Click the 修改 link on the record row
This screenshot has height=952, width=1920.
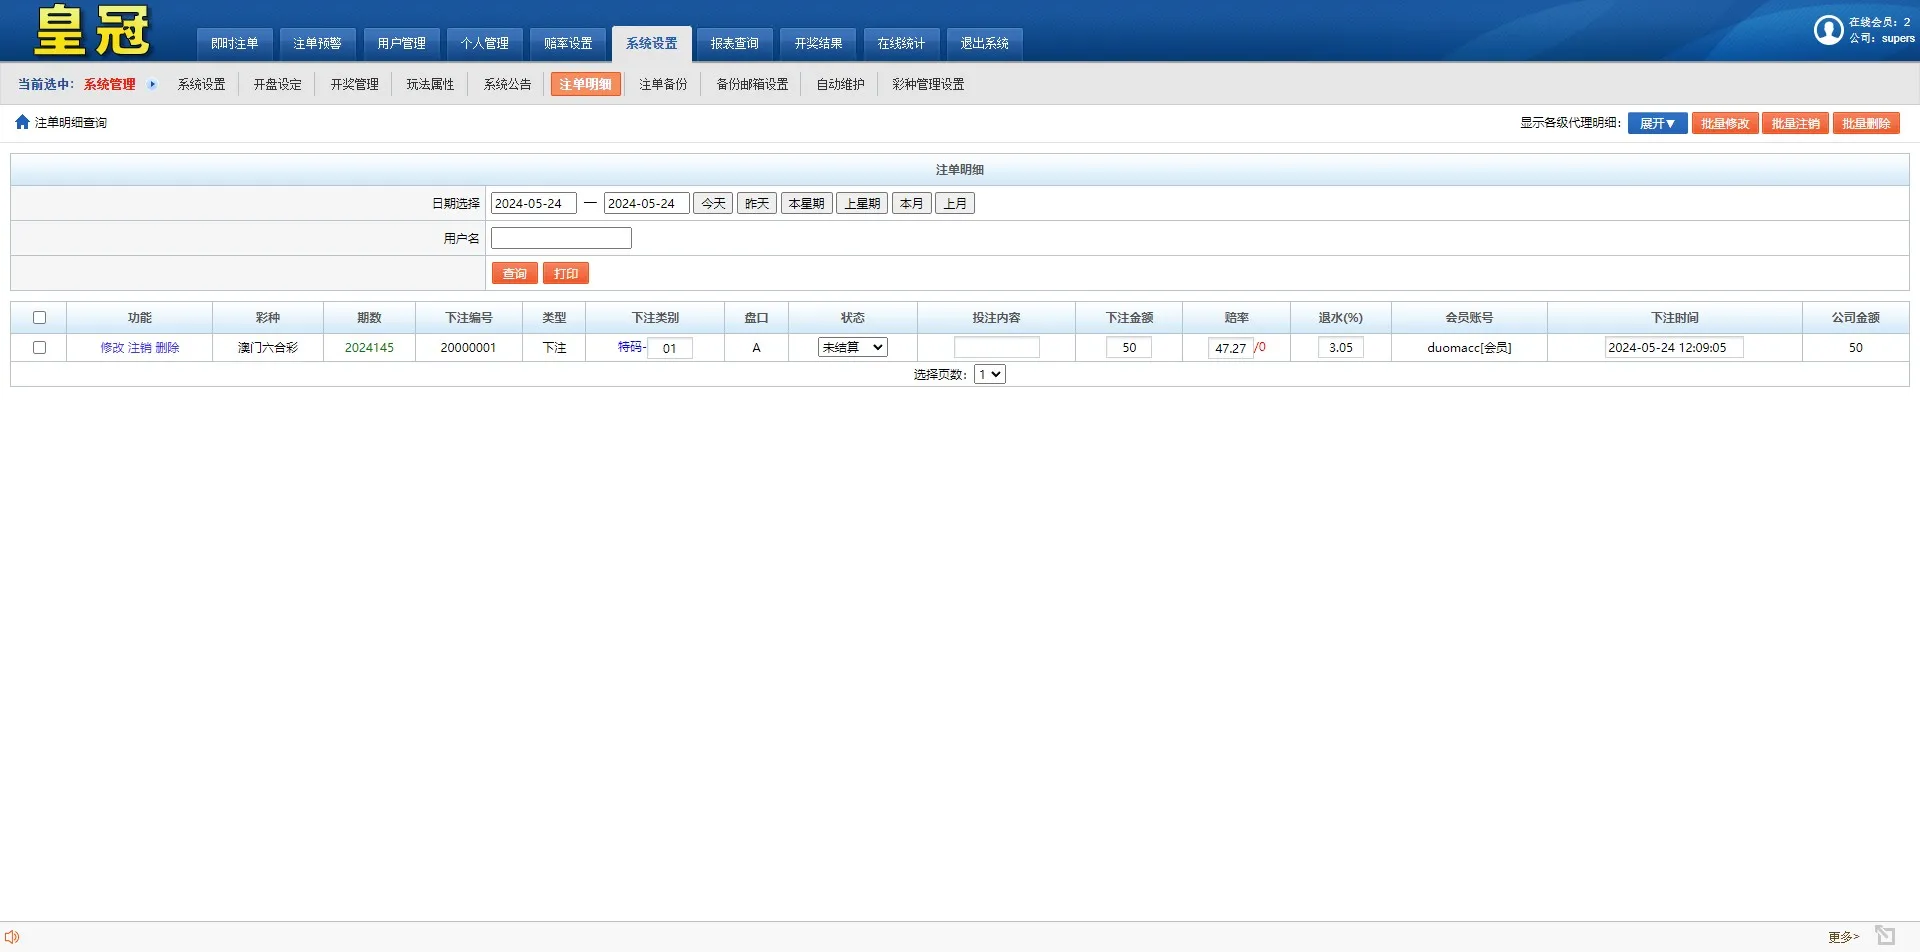pos(113,348)
